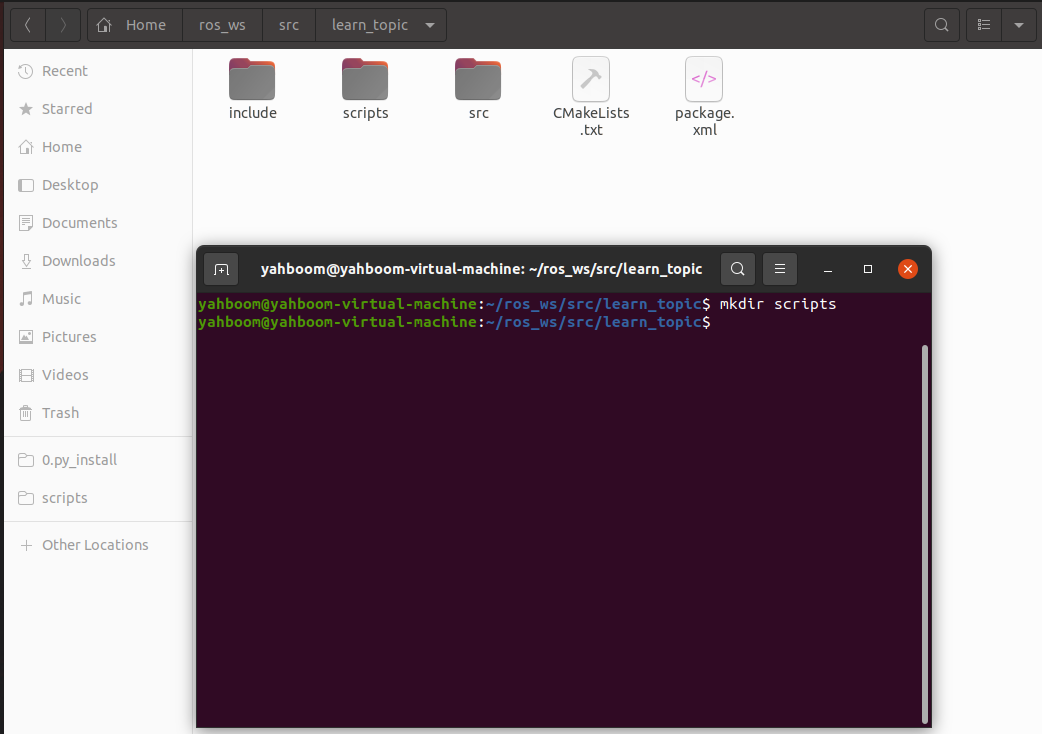Click the terminal title text
Image resolution: width=1042 pixels, height=734 pixels.
click(x=481, y=269)
